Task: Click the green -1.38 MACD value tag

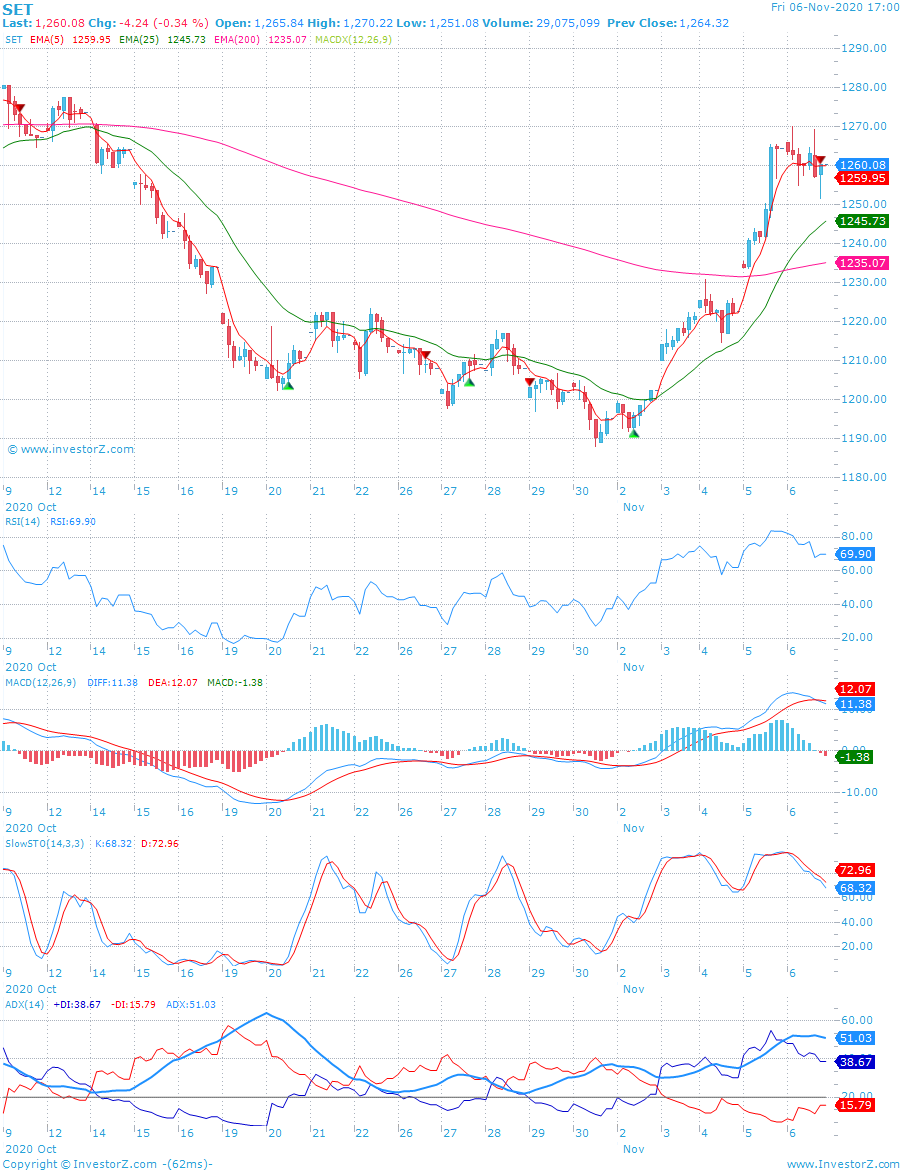Action: click(855, 757)
